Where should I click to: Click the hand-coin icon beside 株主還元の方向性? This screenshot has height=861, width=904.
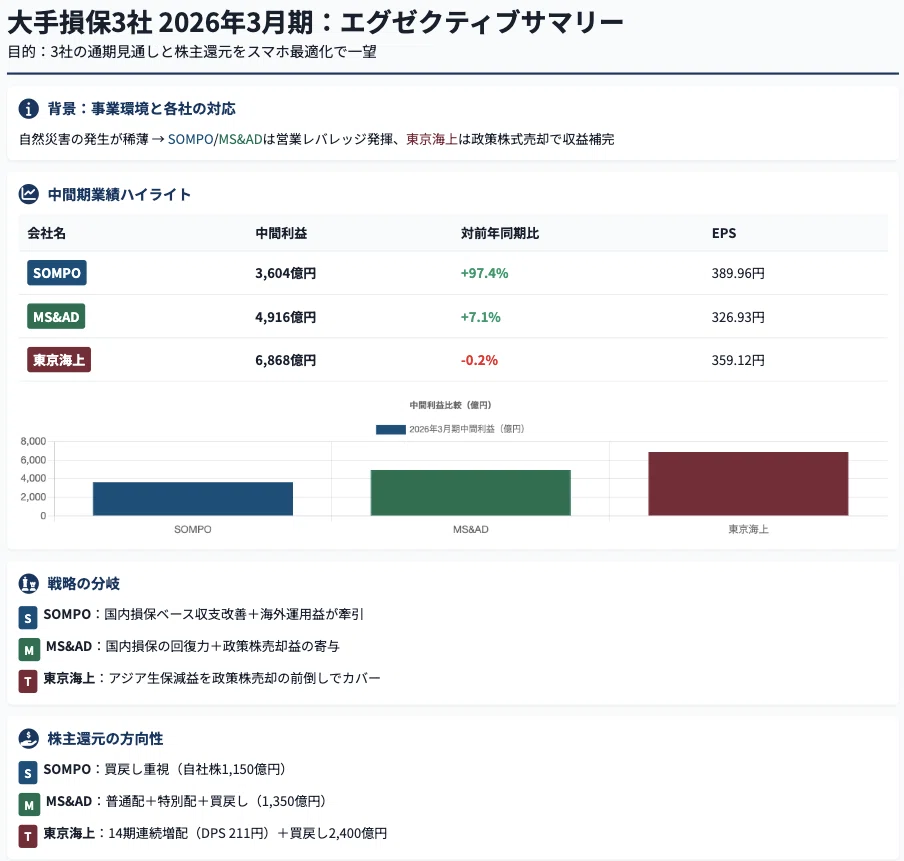tap(28, 738)
